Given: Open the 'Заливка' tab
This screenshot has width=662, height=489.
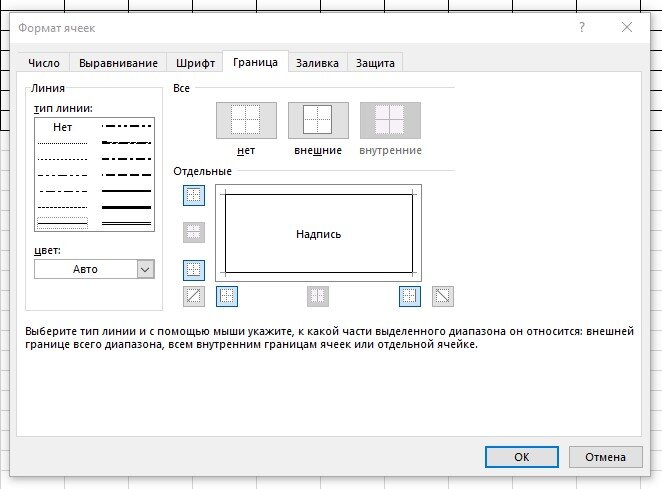Looking at the screenshot, I should (317, 63).
